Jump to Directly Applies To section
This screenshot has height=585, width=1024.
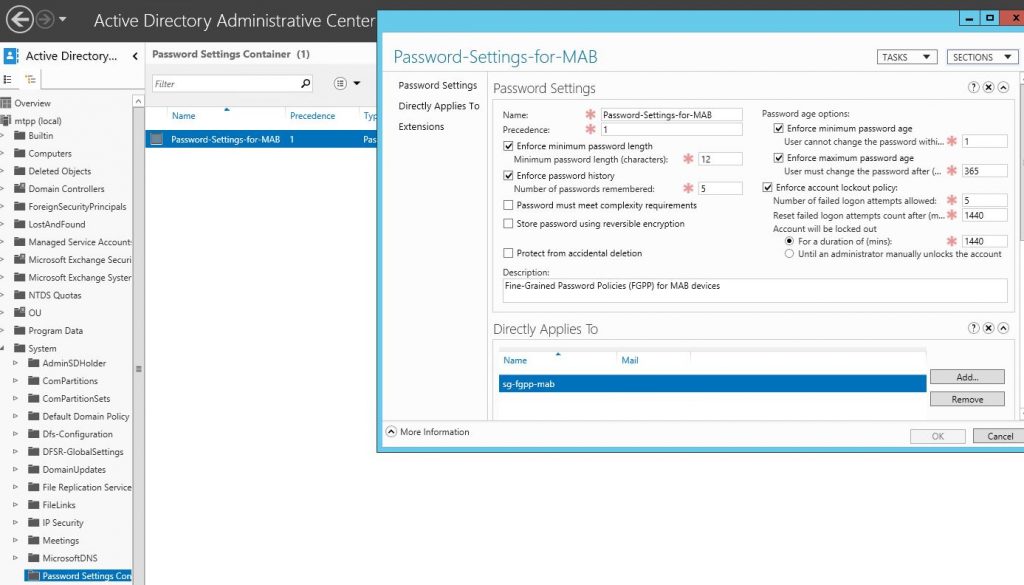tap(439, 106)
